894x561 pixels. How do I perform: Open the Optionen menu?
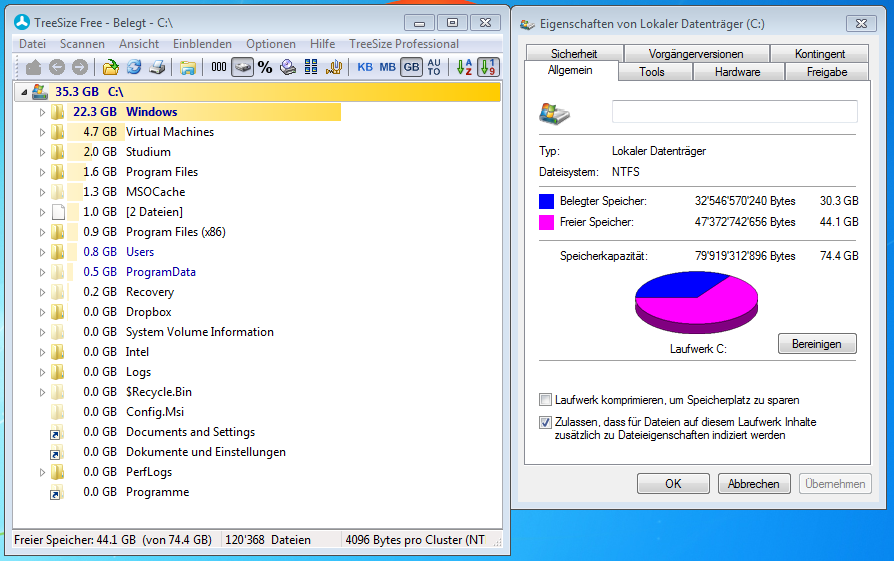click(x=271, y=44)
